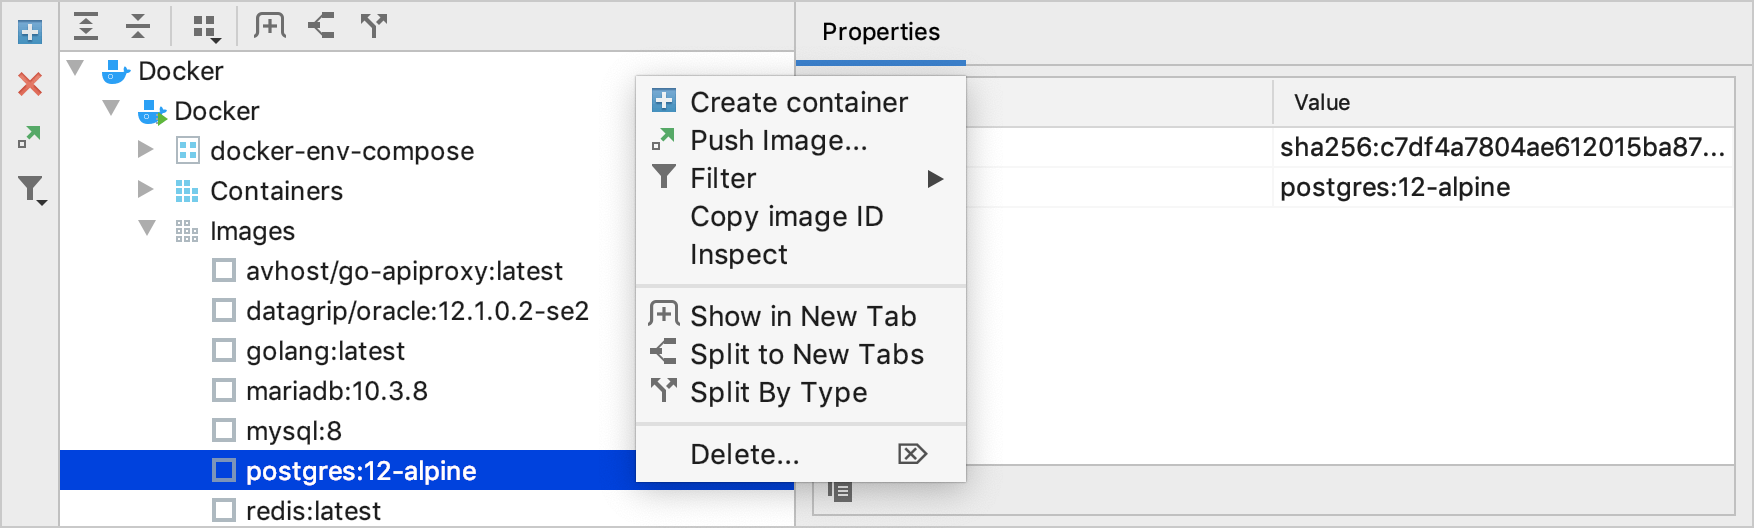This screenshot has width=1754, height=528.
Task: Click the Collapse All toolbar icon
Action: tap(138, 26)
